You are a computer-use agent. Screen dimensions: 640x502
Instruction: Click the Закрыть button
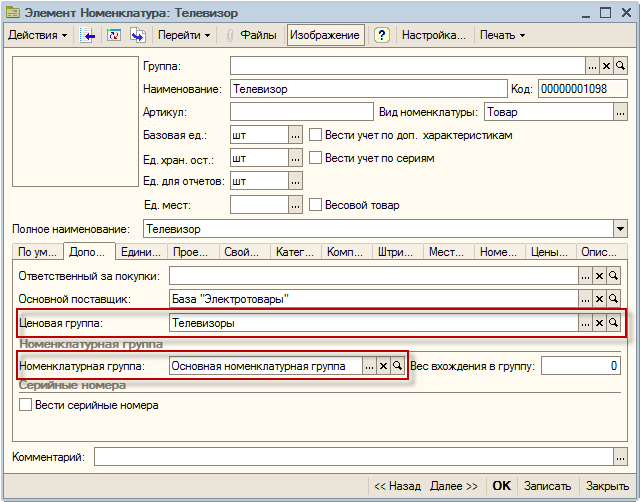[607, 486]
